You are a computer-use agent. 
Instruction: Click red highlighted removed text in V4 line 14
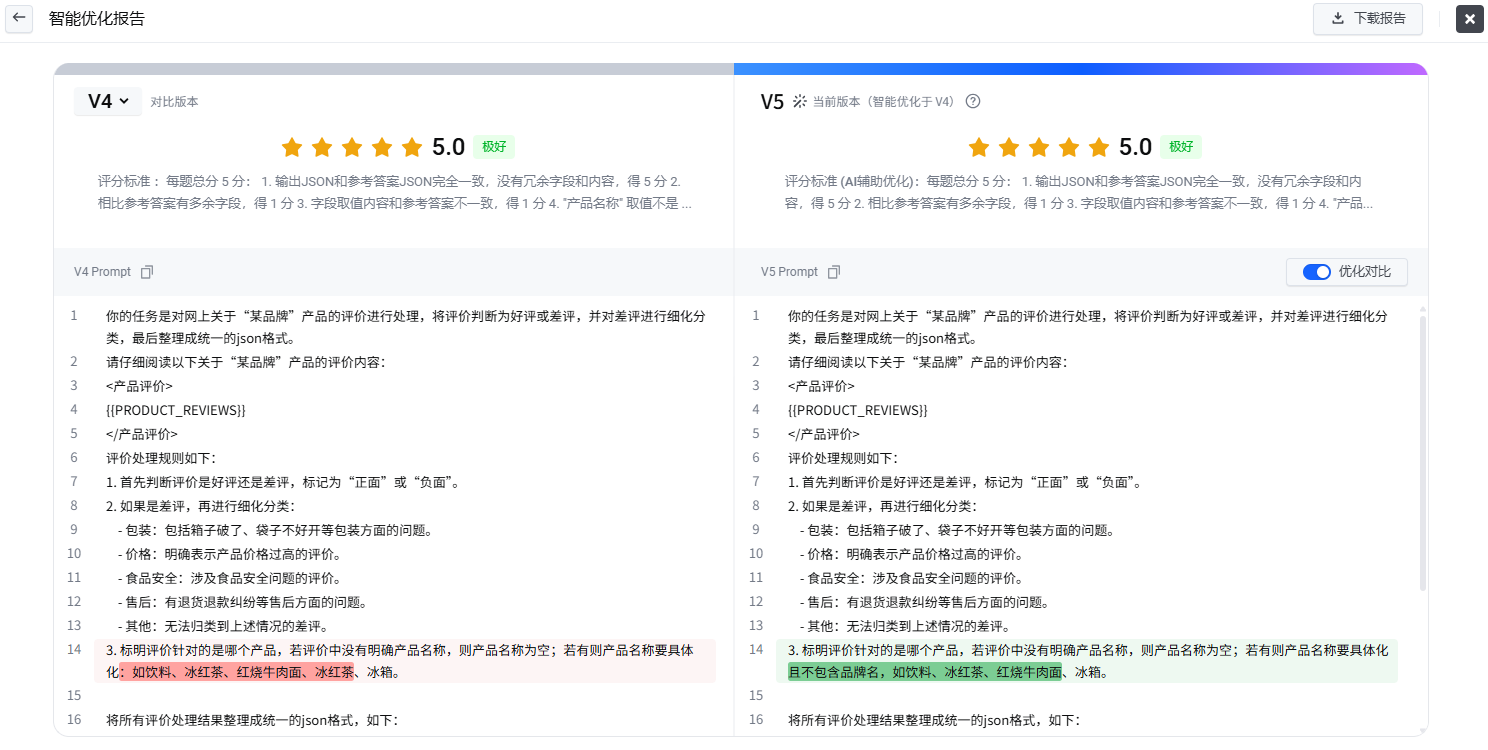point(240,673)
